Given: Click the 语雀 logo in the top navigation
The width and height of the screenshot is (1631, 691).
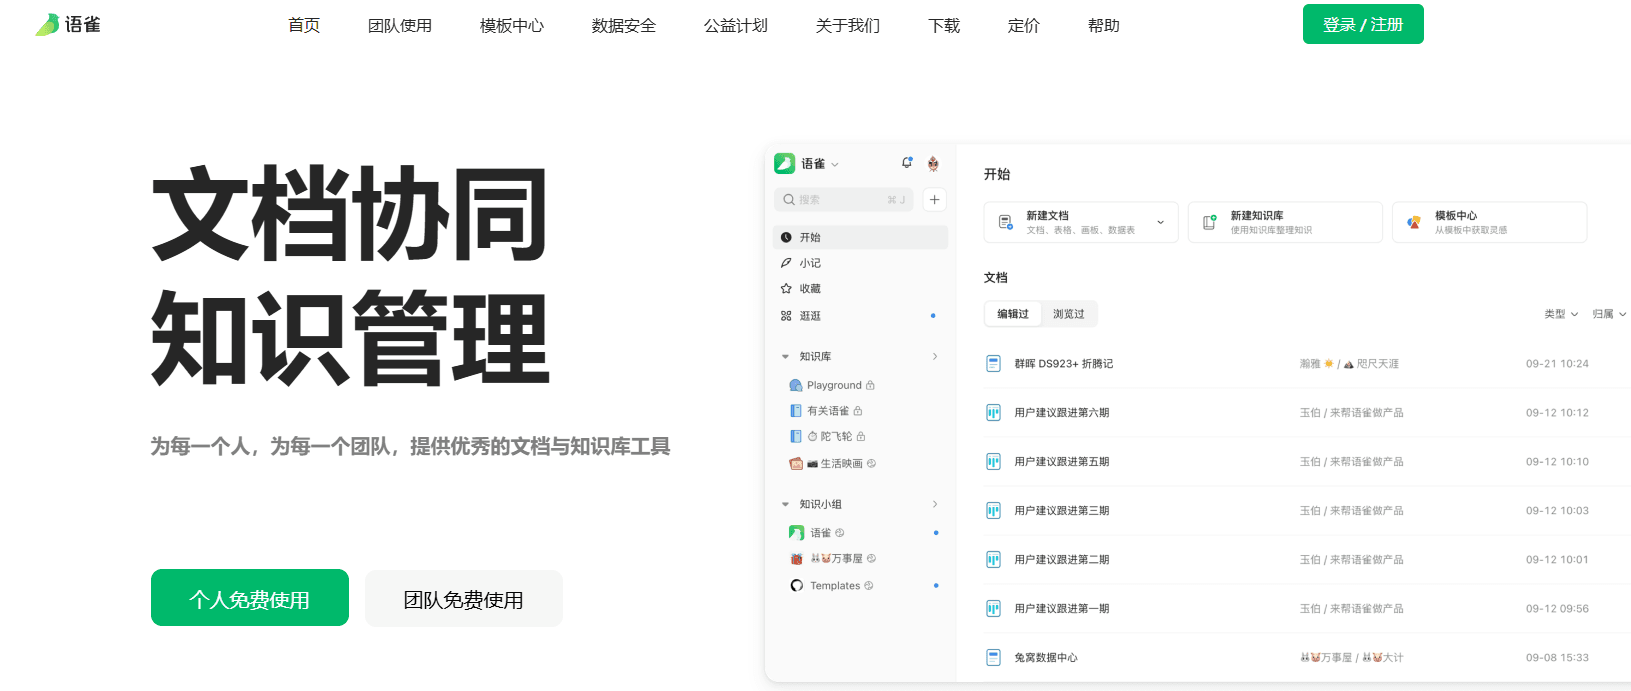Looking at the screenshot, I should point(67,25).
